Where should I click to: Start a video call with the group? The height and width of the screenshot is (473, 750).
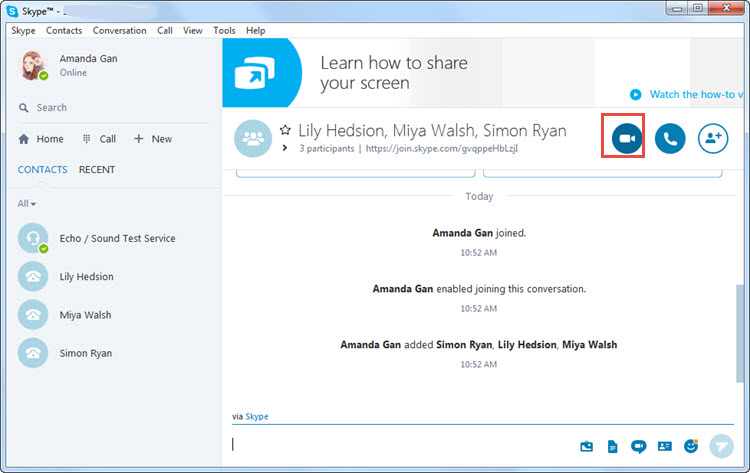(627, 138)
